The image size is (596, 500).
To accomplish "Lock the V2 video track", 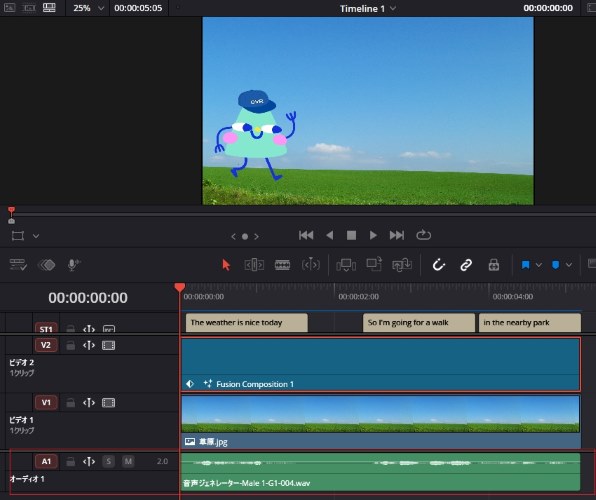I will (x=70, y=345).
